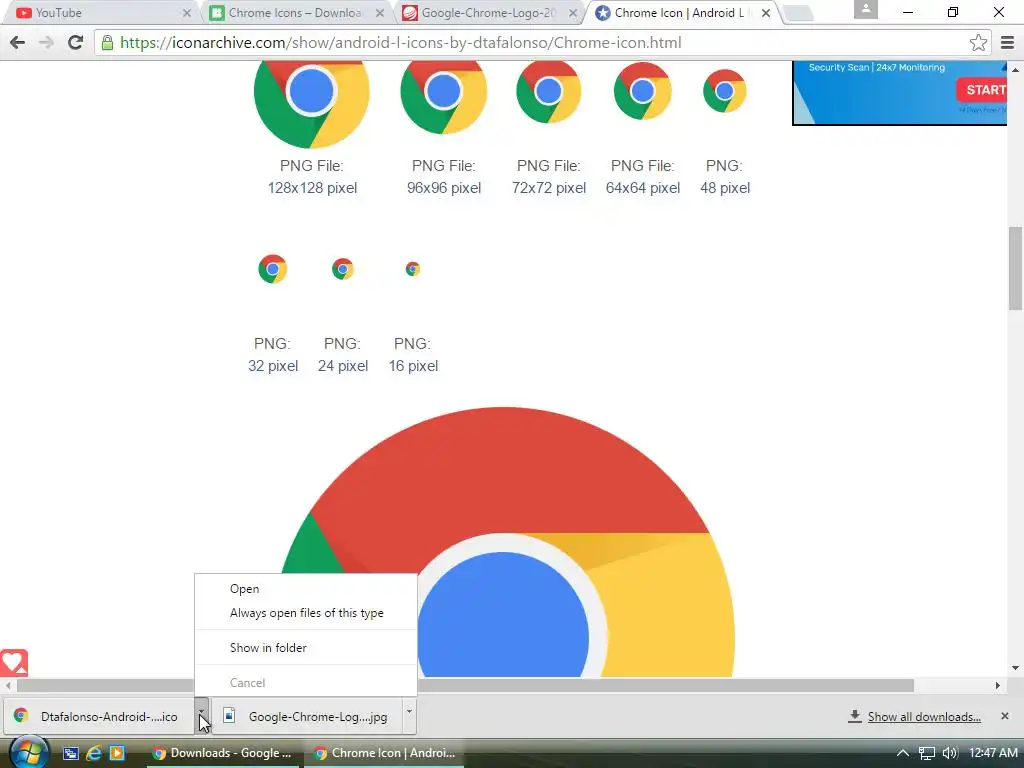
Task: Click the URL address bar field
Action: pyautogui.click(x=542, y=42)
